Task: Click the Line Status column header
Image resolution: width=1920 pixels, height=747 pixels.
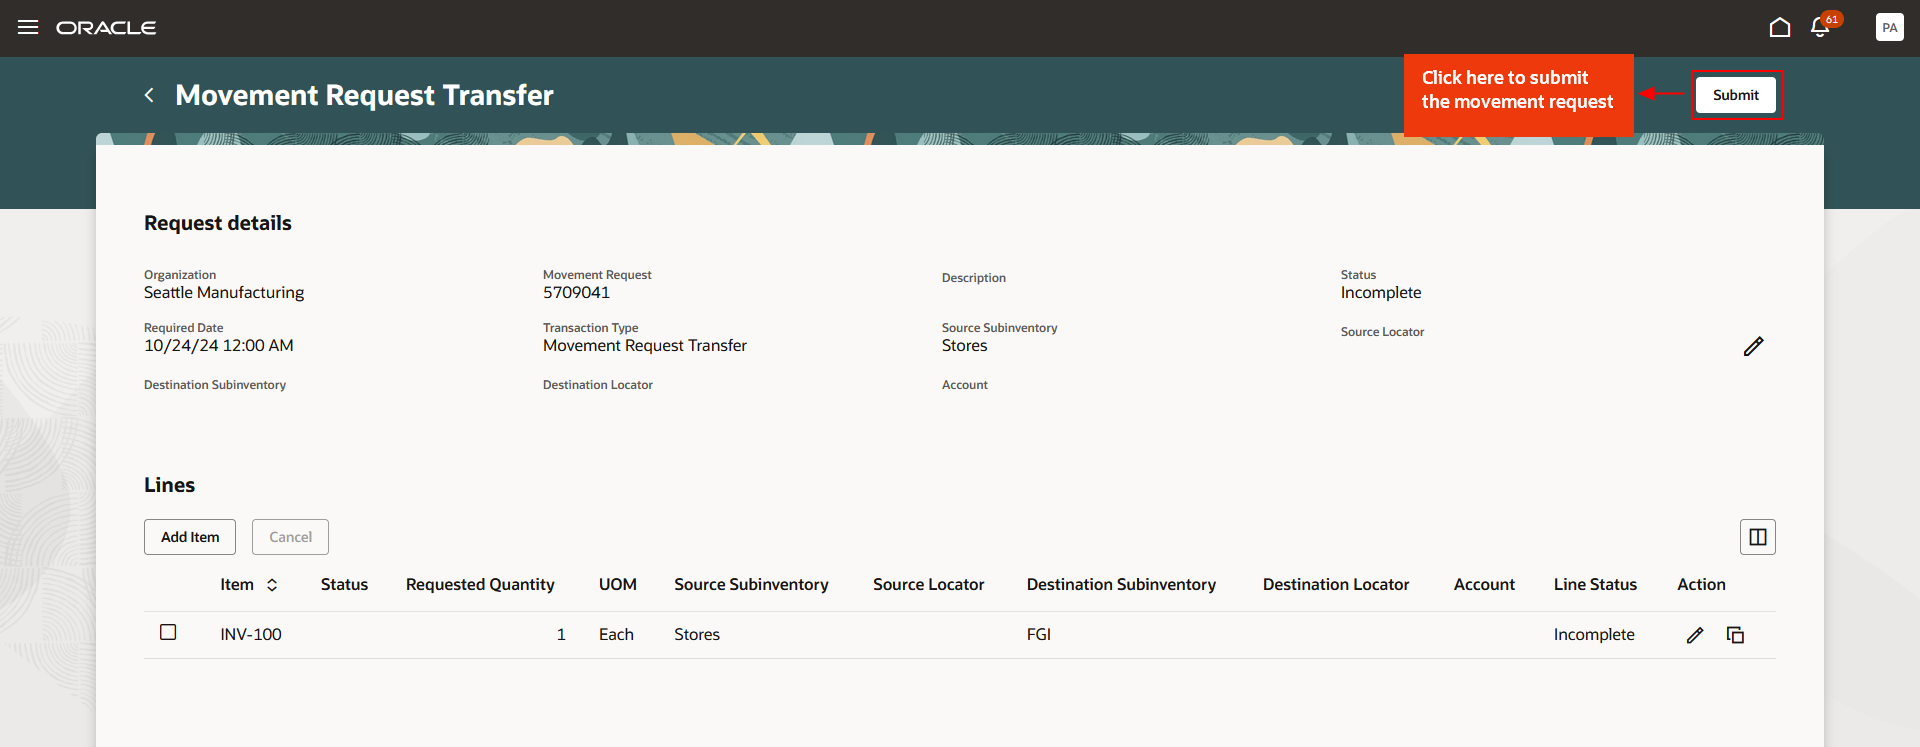Action: [x=1595, y=585]
